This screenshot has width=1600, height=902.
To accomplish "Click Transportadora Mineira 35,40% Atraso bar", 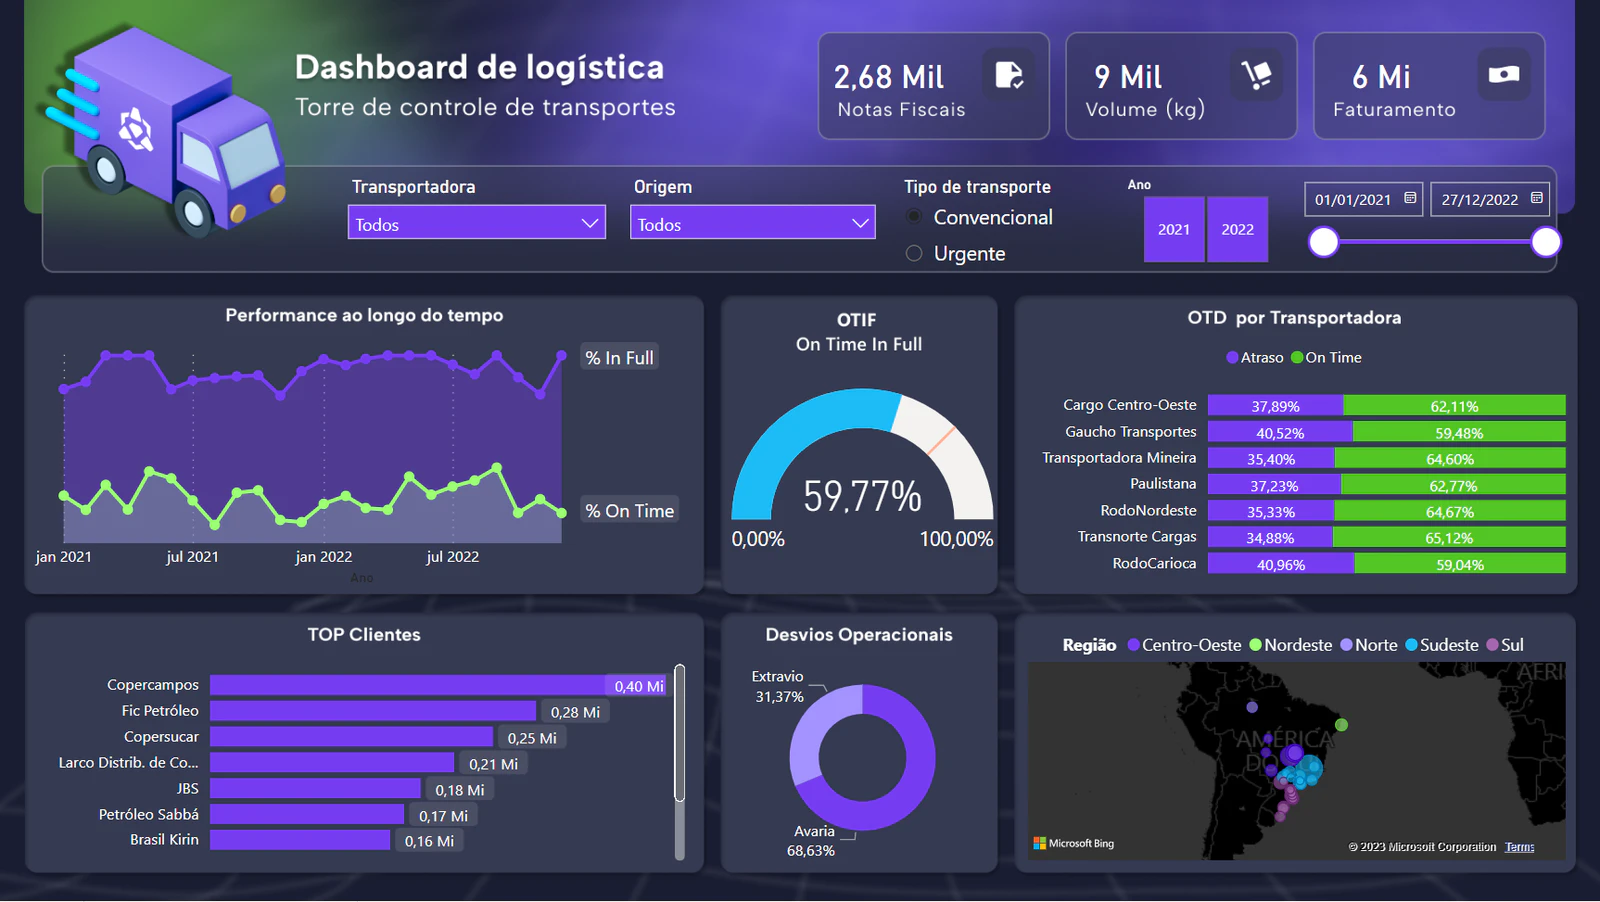I will [1271, 458].
